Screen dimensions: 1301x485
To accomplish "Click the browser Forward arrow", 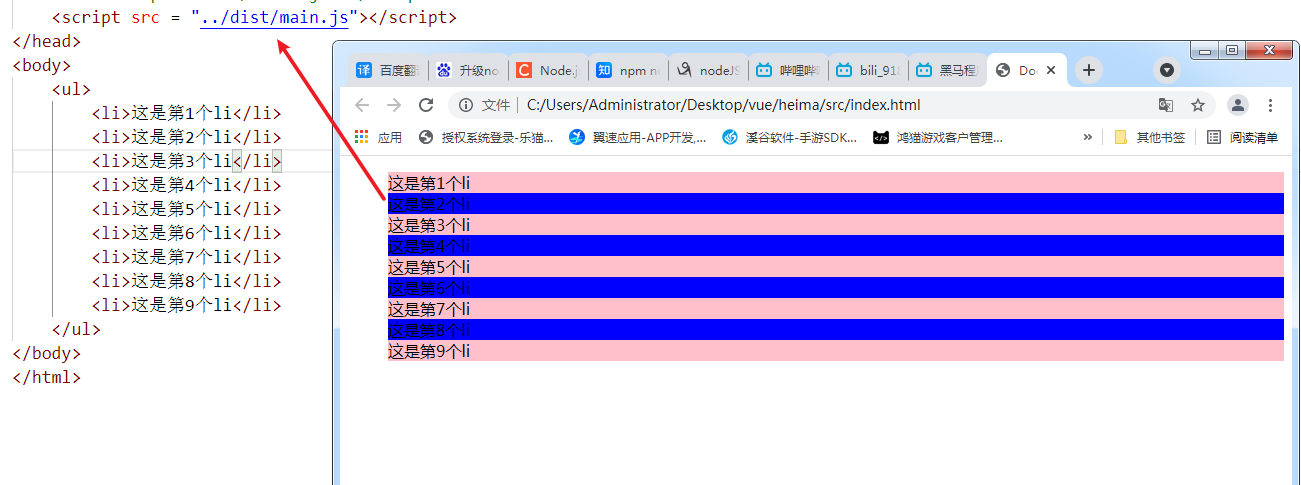I will [x=394, y=105].
